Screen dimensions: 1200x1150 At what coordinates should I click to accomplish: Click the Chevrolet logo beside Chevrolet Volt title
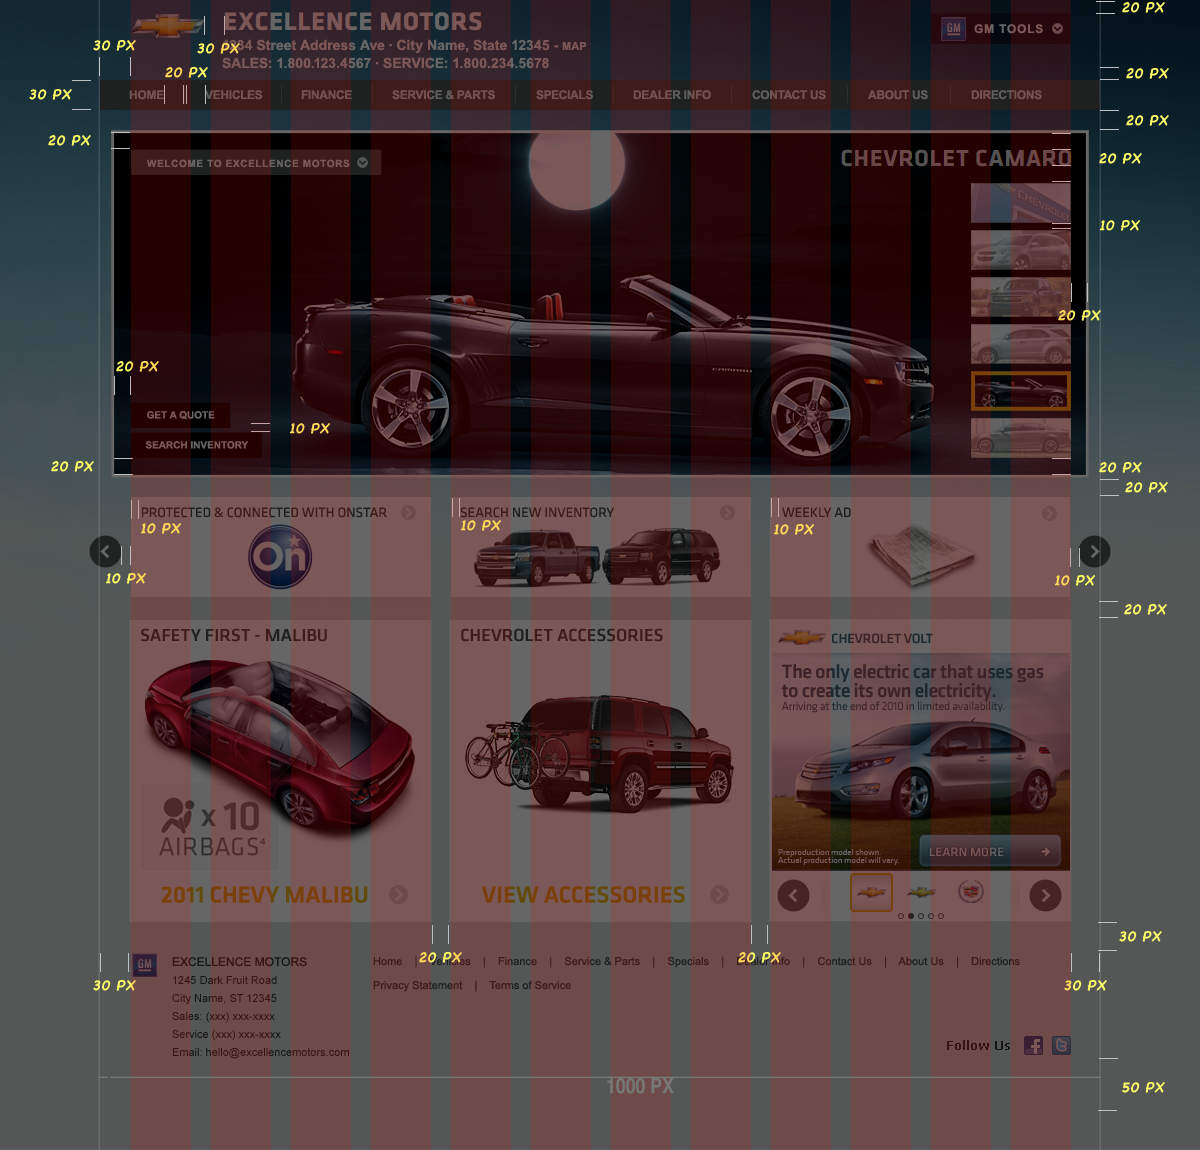[x=801, y=637]
